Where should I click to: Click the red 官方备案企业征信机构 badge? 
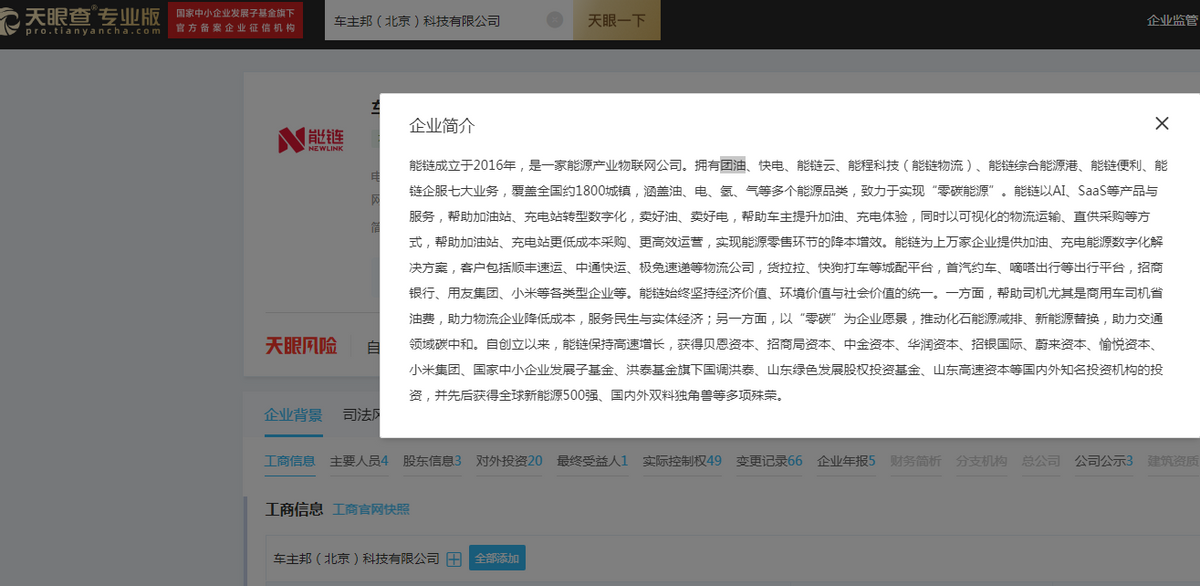point(235,20)
